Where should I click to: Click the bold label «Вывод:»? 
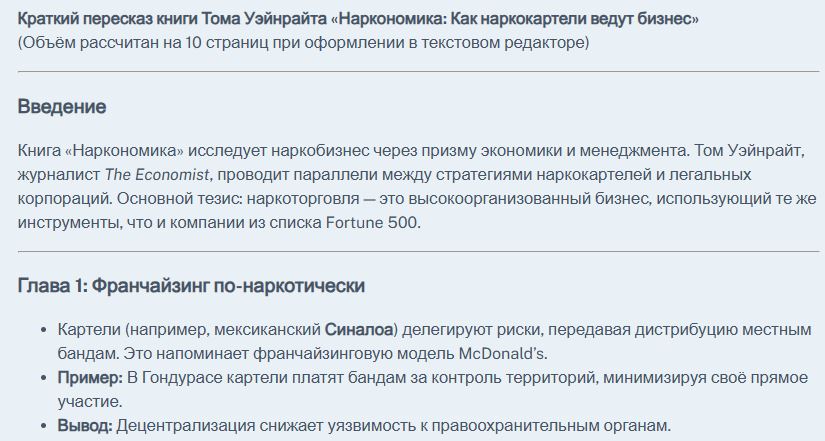85,425
